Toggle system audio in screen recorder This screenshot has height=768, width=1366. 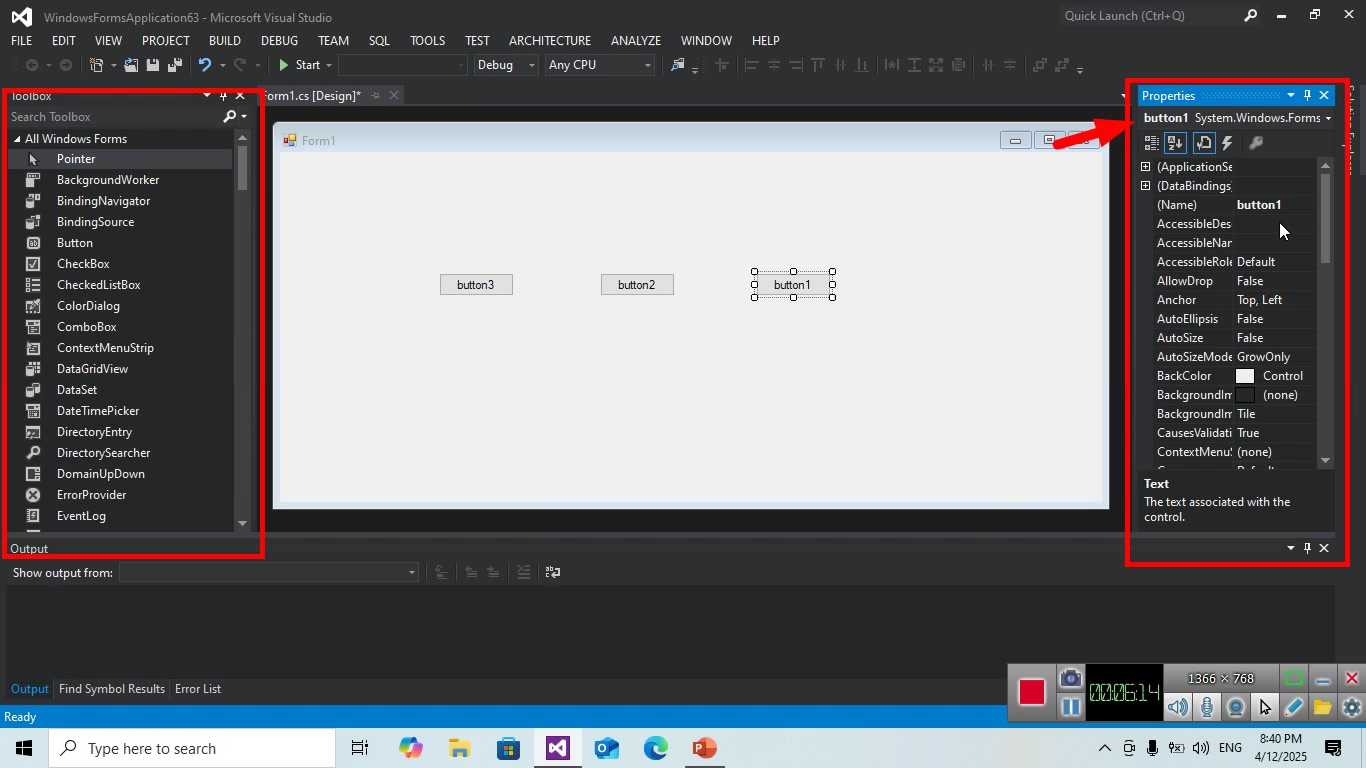click(1178, 707)
